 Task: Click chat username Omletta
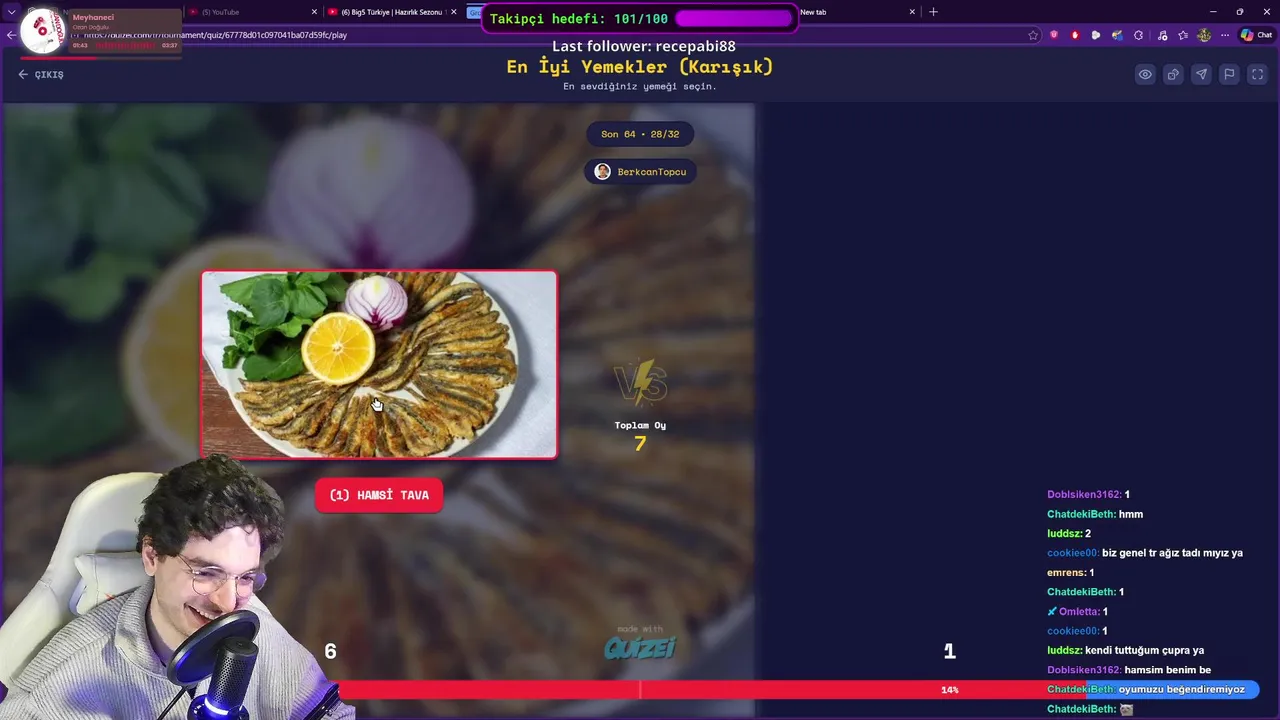pos(1079,611)
